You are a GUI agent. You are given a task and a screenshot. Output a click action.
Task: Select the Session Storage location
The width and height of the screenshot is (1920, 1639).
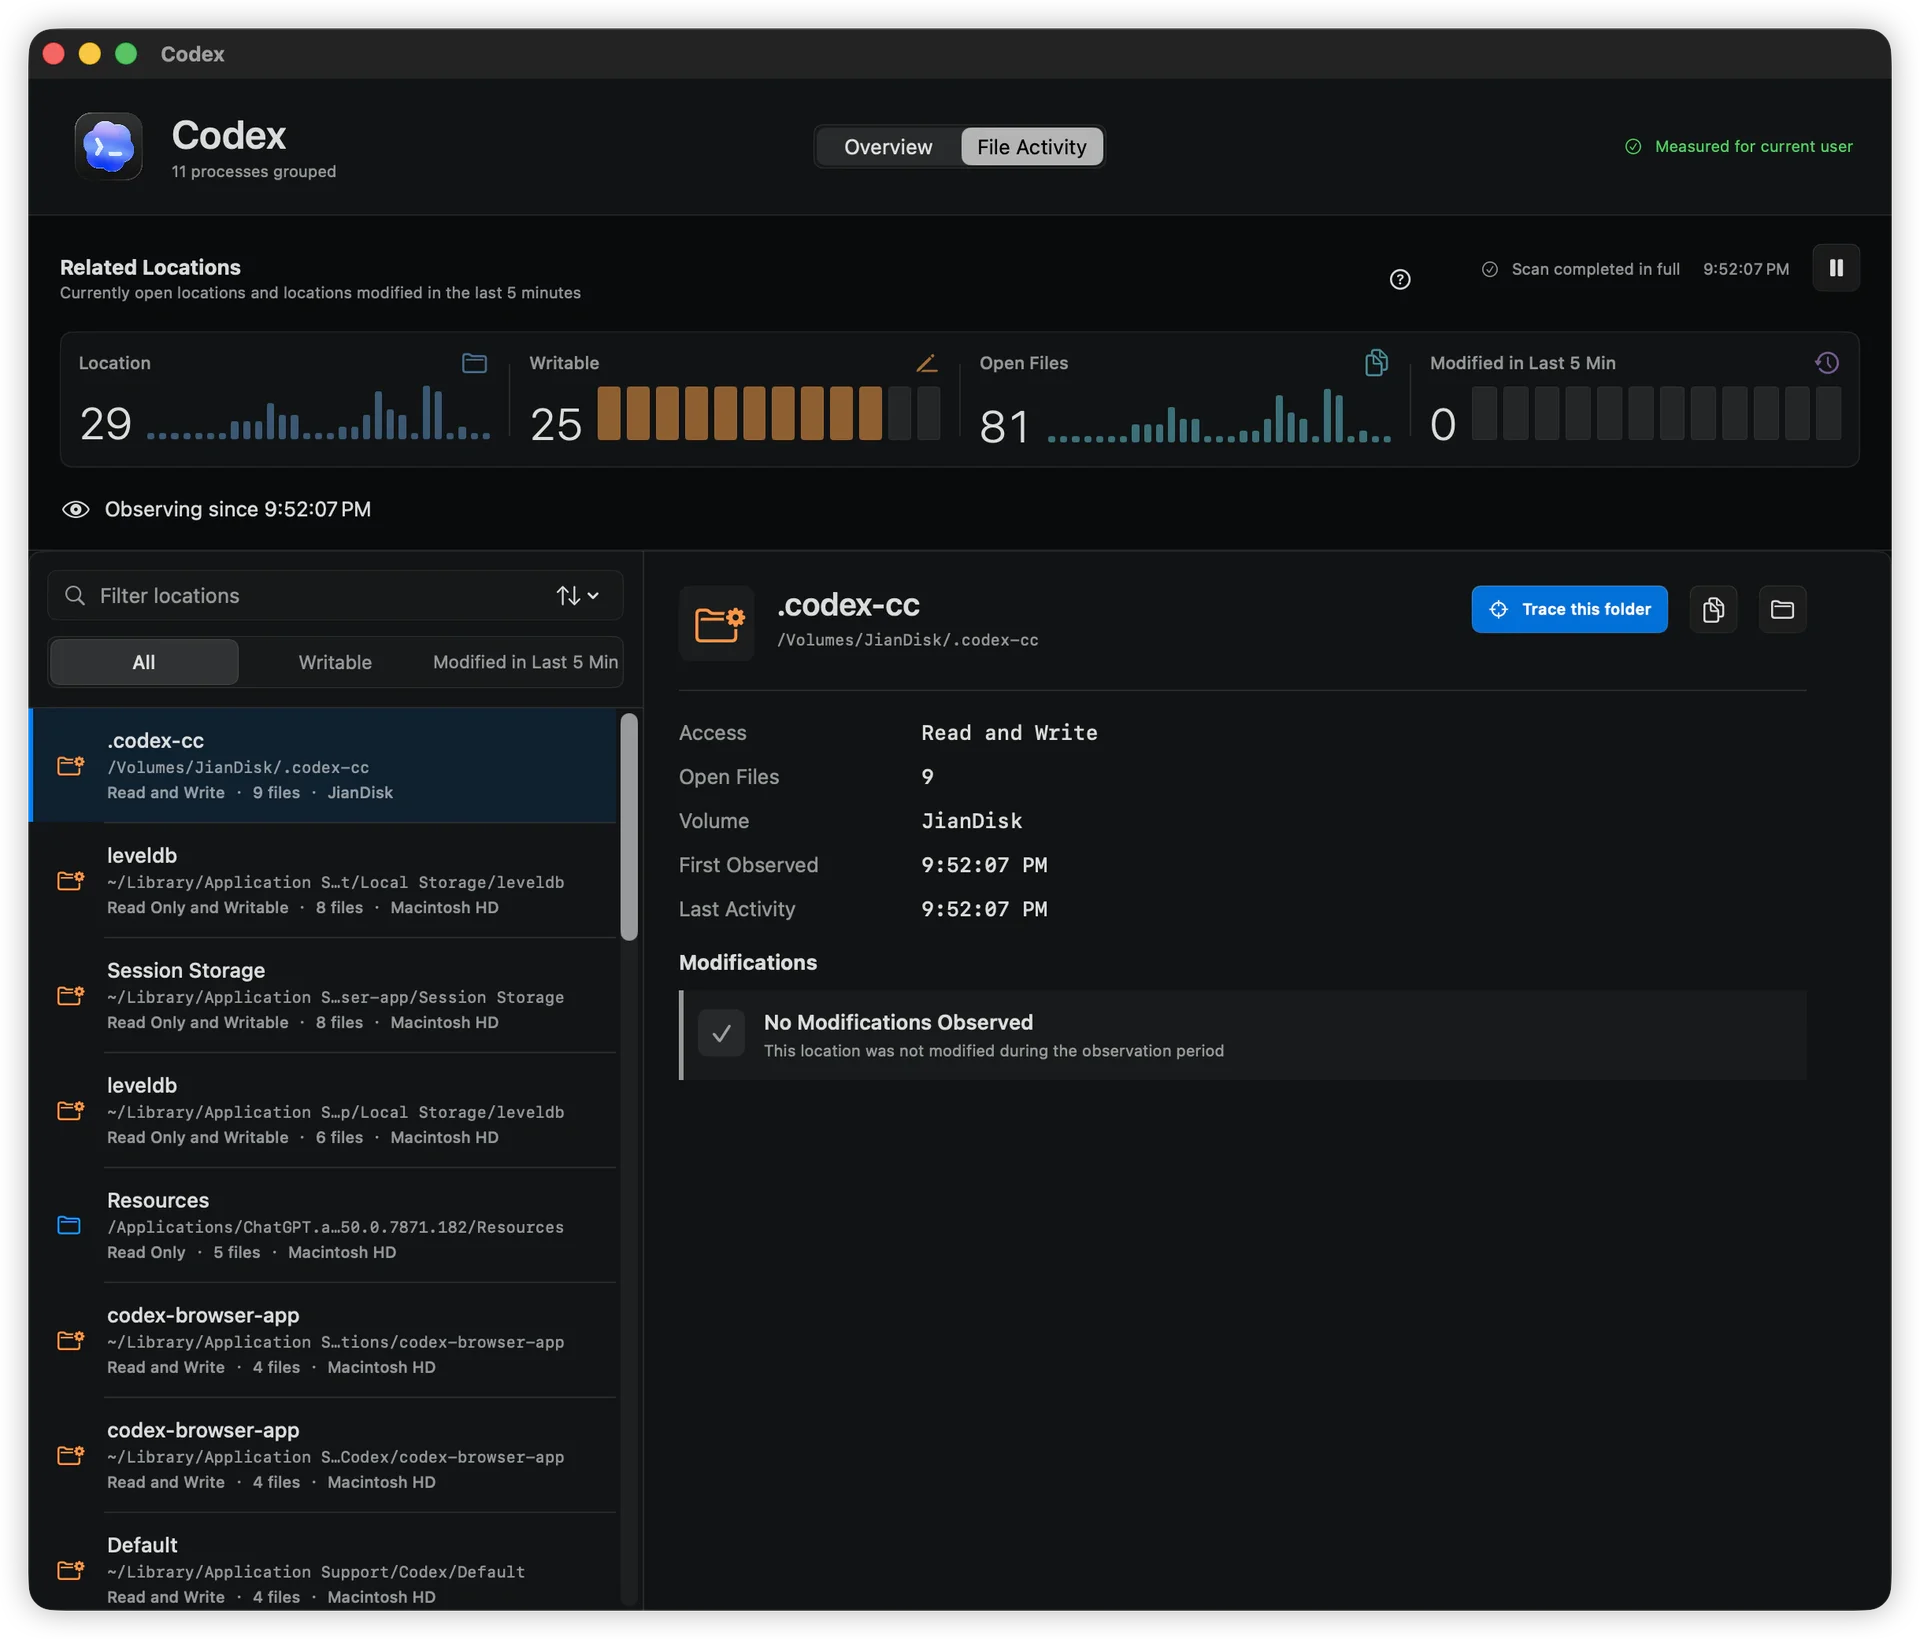[x=325, y=996]
